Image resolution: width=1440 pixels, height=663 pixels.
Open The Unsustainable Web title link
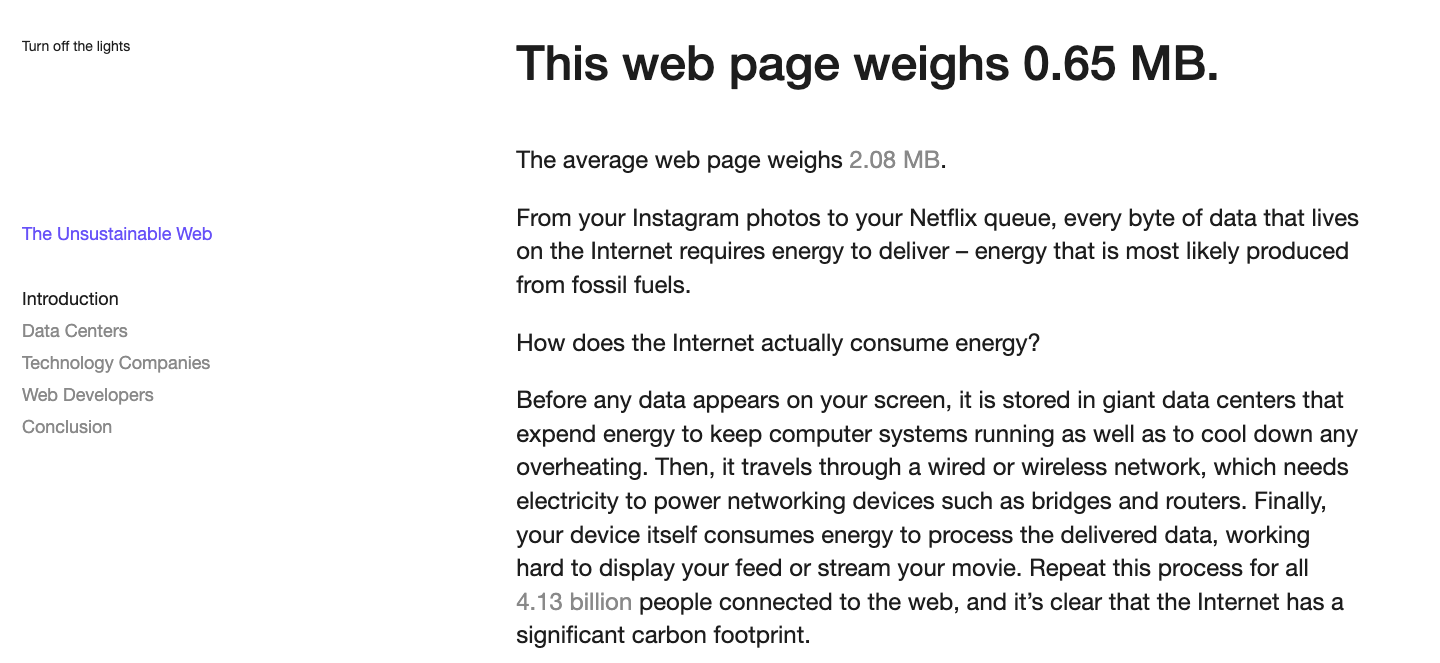(x=117, y=234)
